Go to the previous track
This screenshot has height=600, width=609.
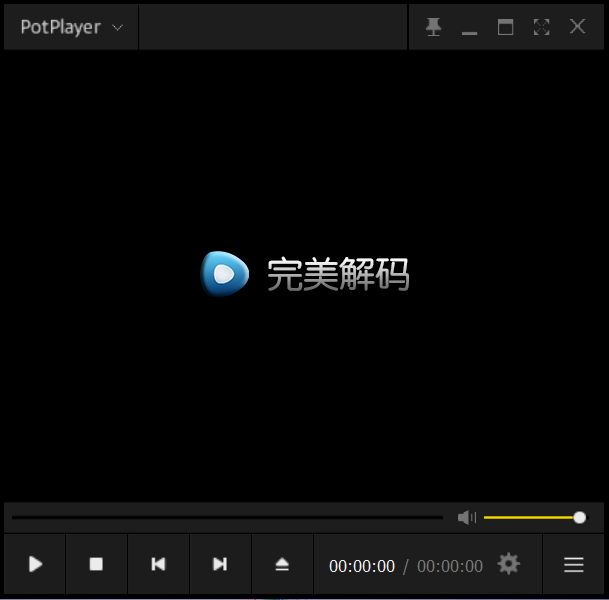[x=158, y=564]
